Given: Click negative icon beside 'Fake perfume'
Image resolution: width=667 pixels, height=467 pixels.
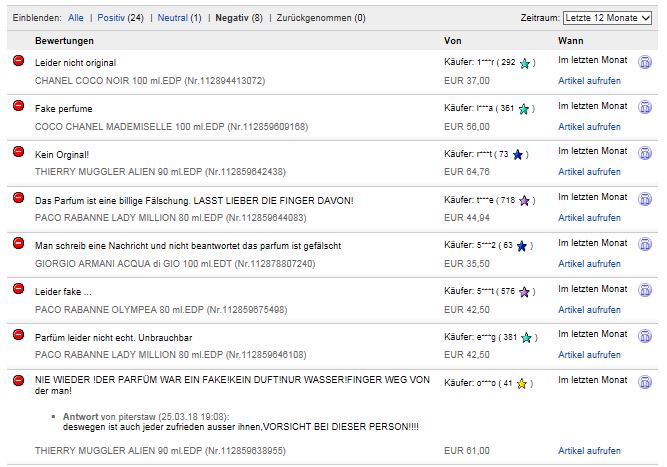Looking at the screenshot, I should 18,105.
